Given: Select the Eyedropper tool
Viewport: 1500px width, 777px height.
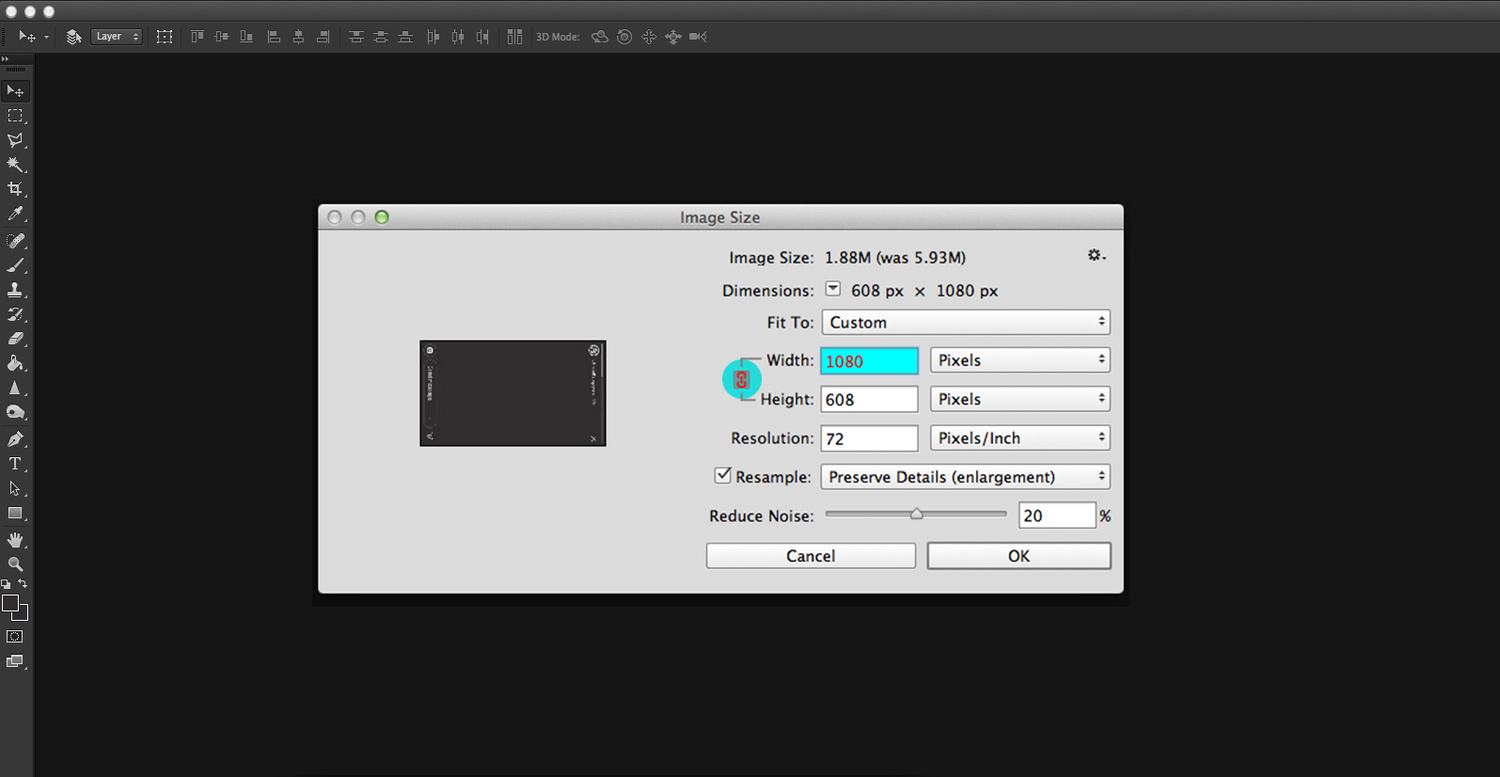Looking at the screenshot, I should click(15, 214).
